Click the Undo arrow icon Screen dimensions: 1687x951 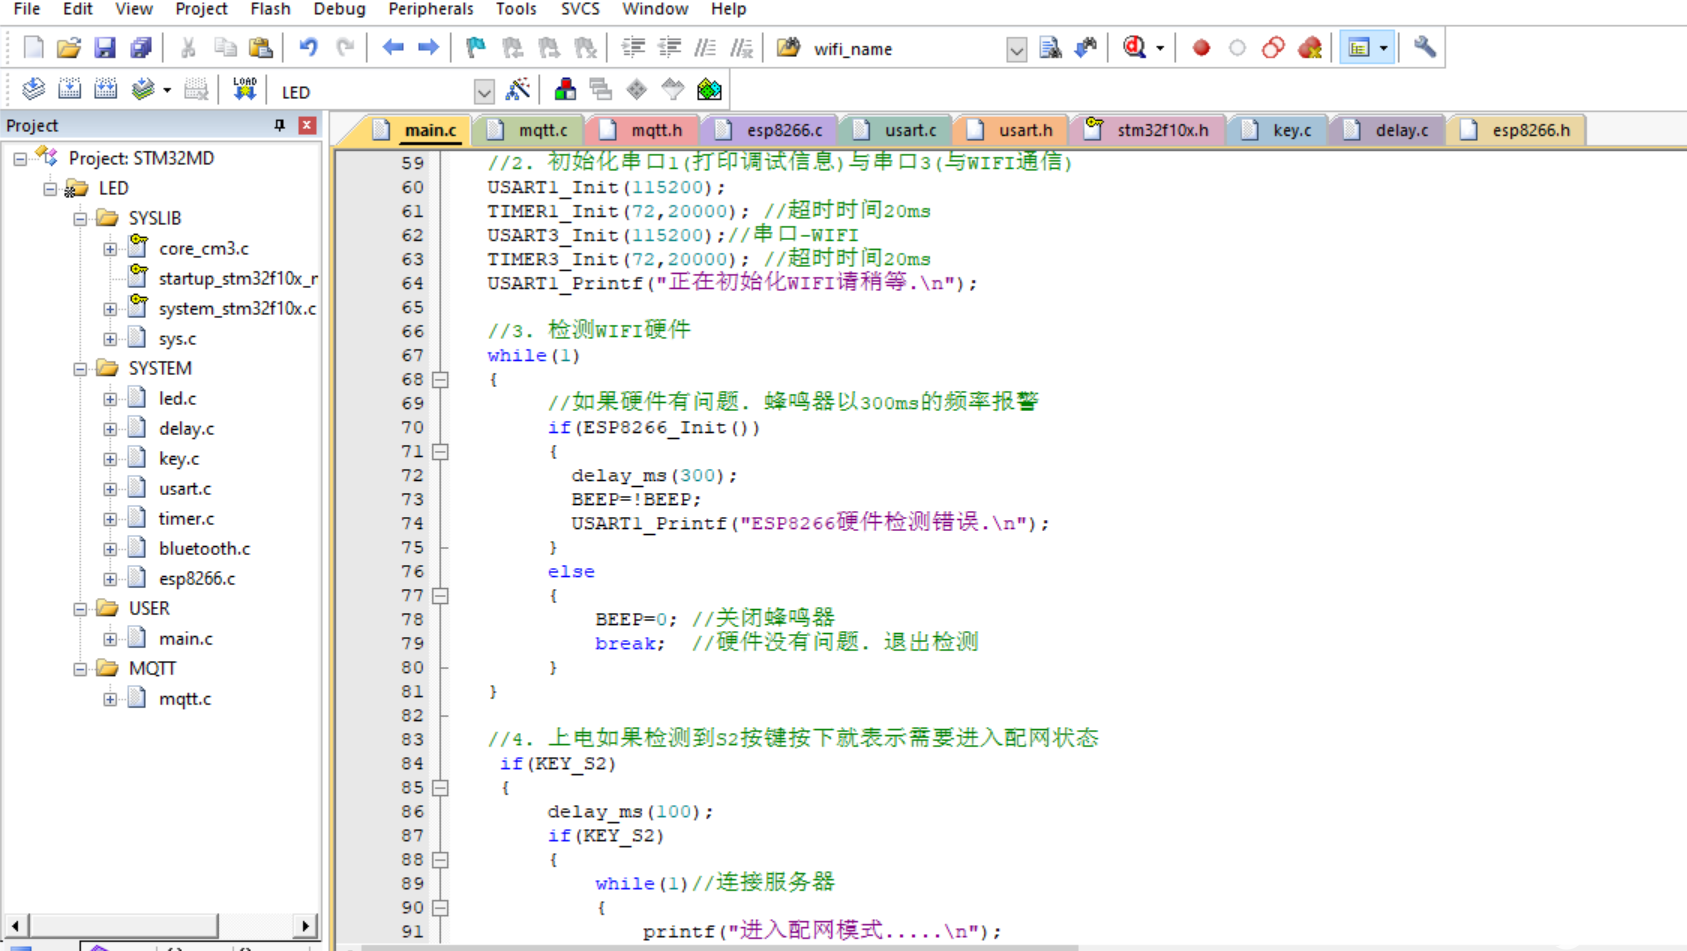coord(308,48)
